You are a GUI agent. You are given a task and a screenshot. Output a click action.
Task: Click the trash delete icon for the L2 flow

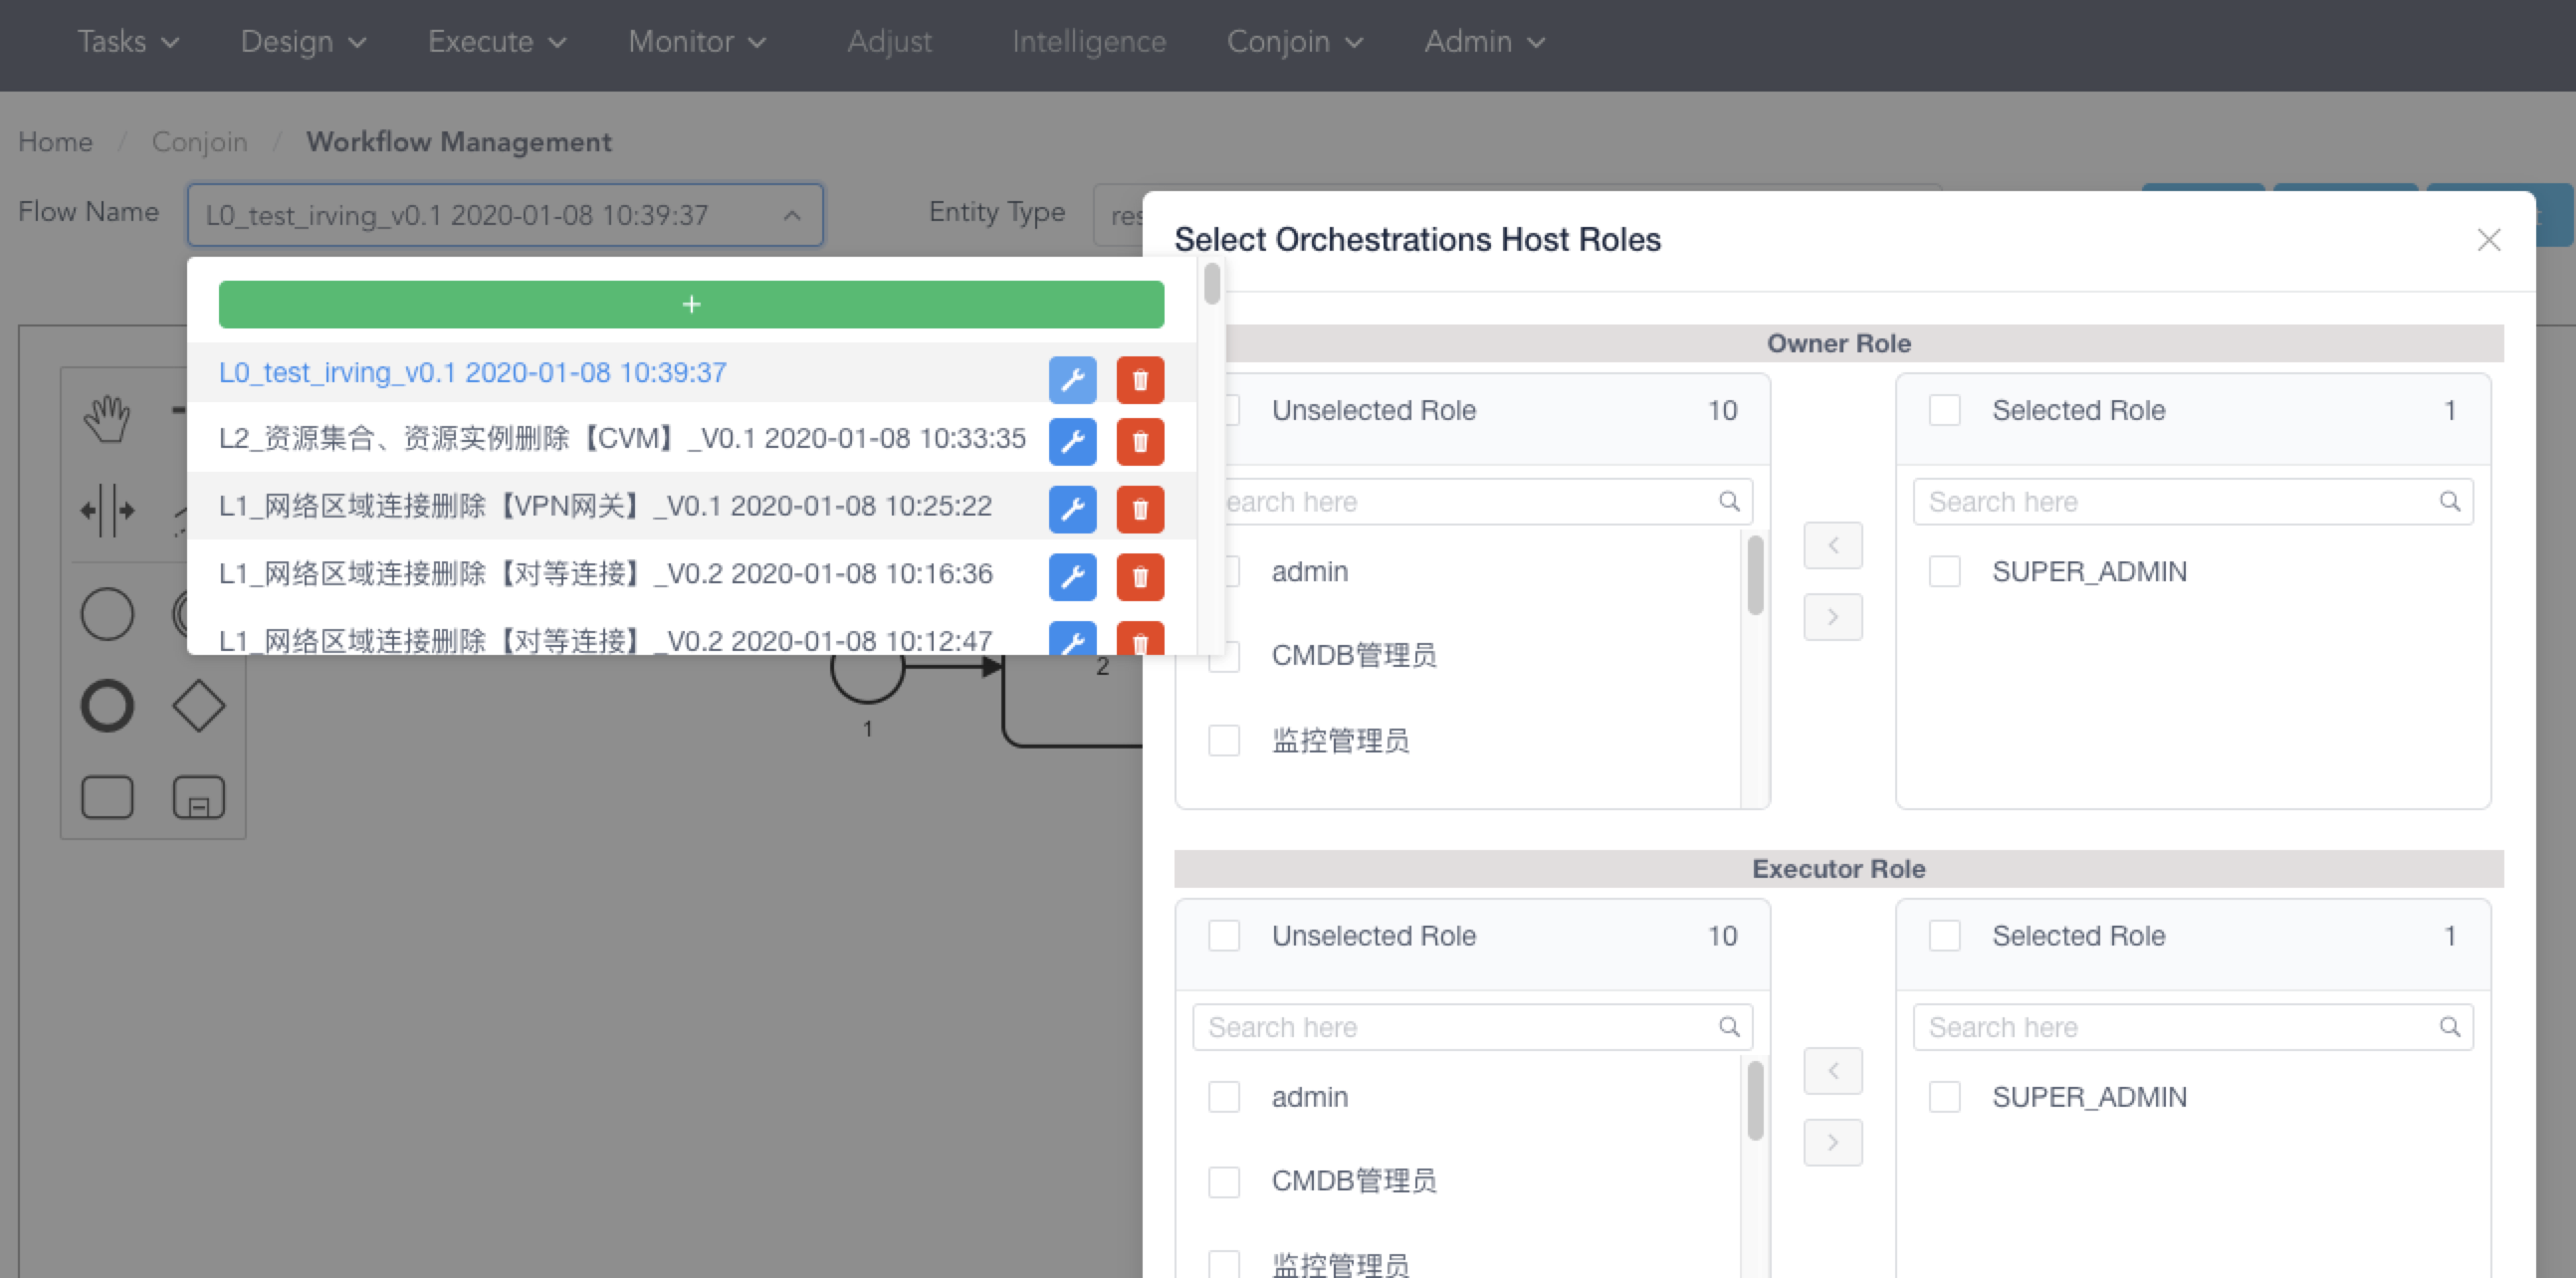point(1139,441)
